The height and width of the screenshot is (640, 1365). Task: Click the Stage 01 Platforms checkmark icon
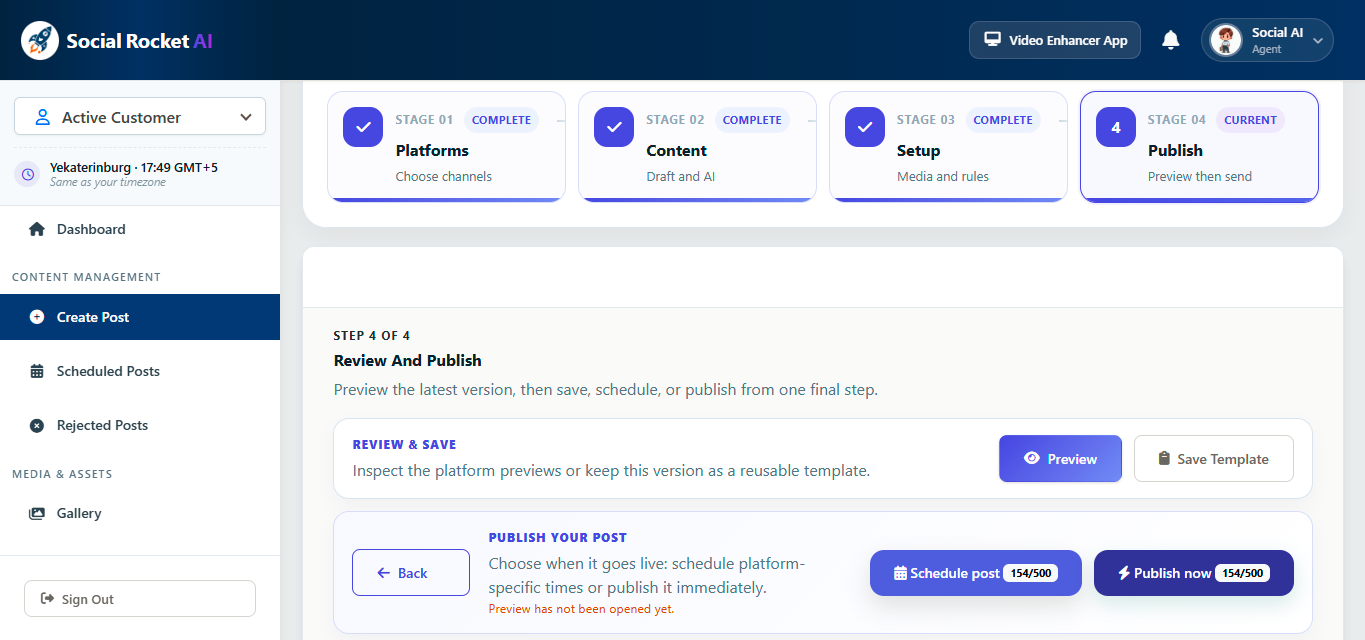363,127
